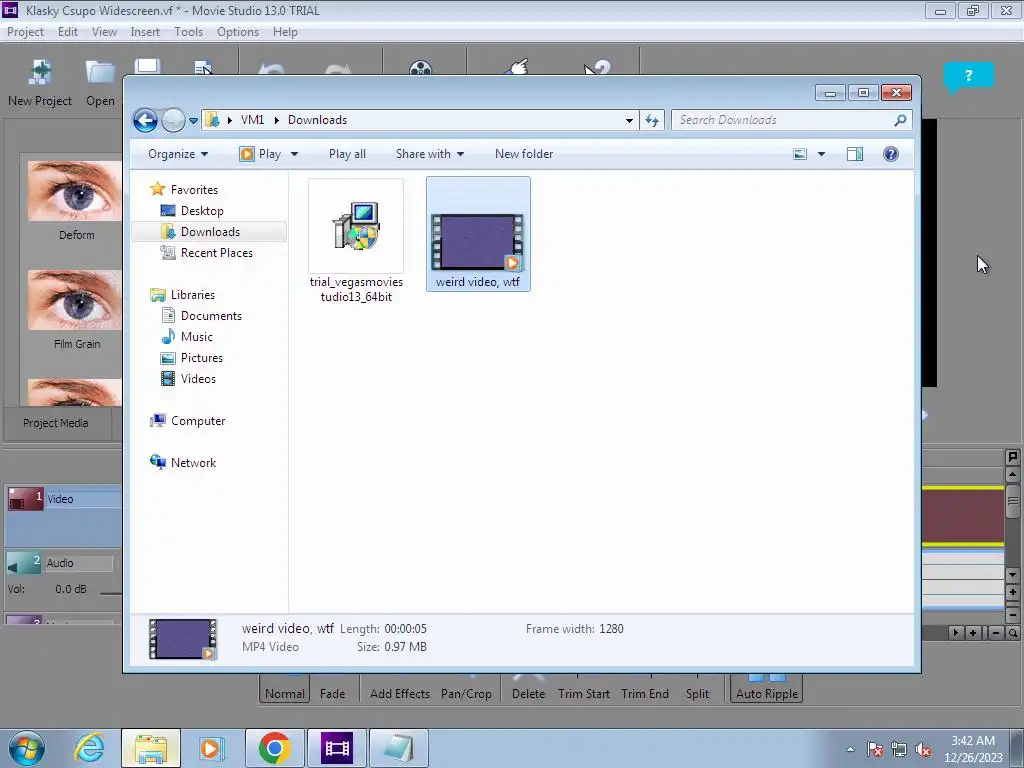Open recent pages dropdown beside Forward arrow
This screenshot has height=768, width=1024.
click(193, 120)
